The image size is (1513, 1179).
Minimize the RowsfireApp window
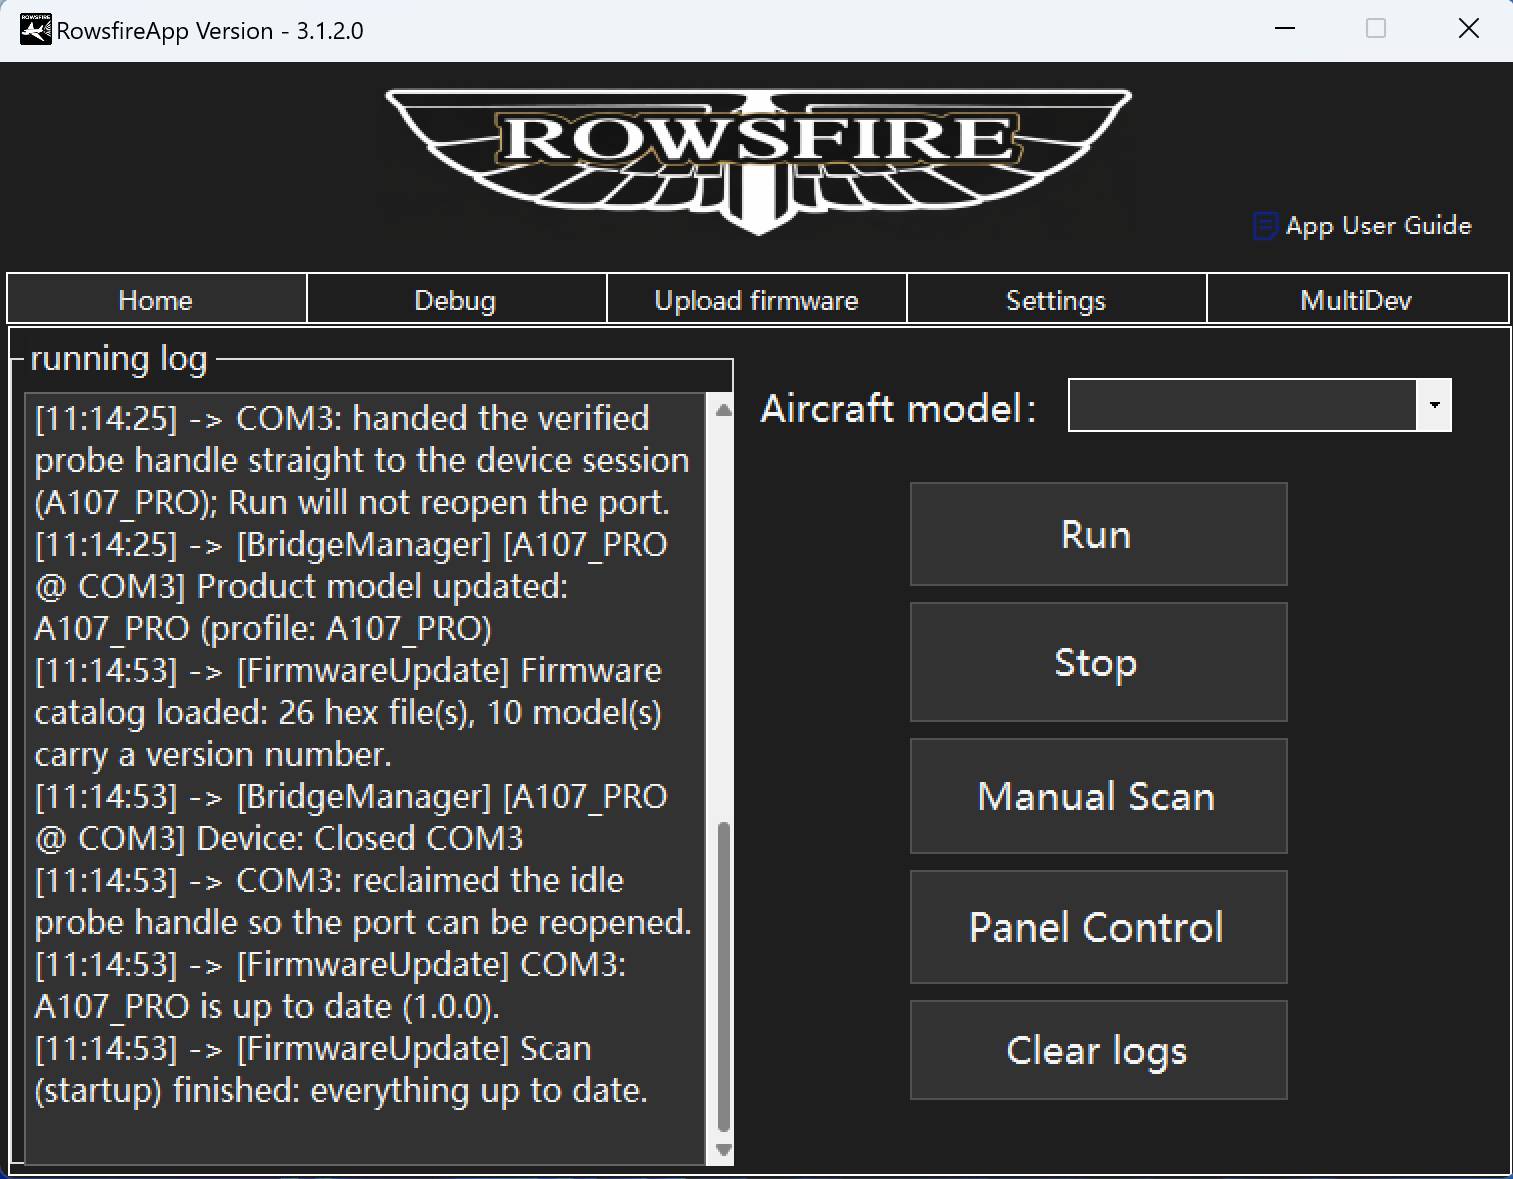point(1285,29)
